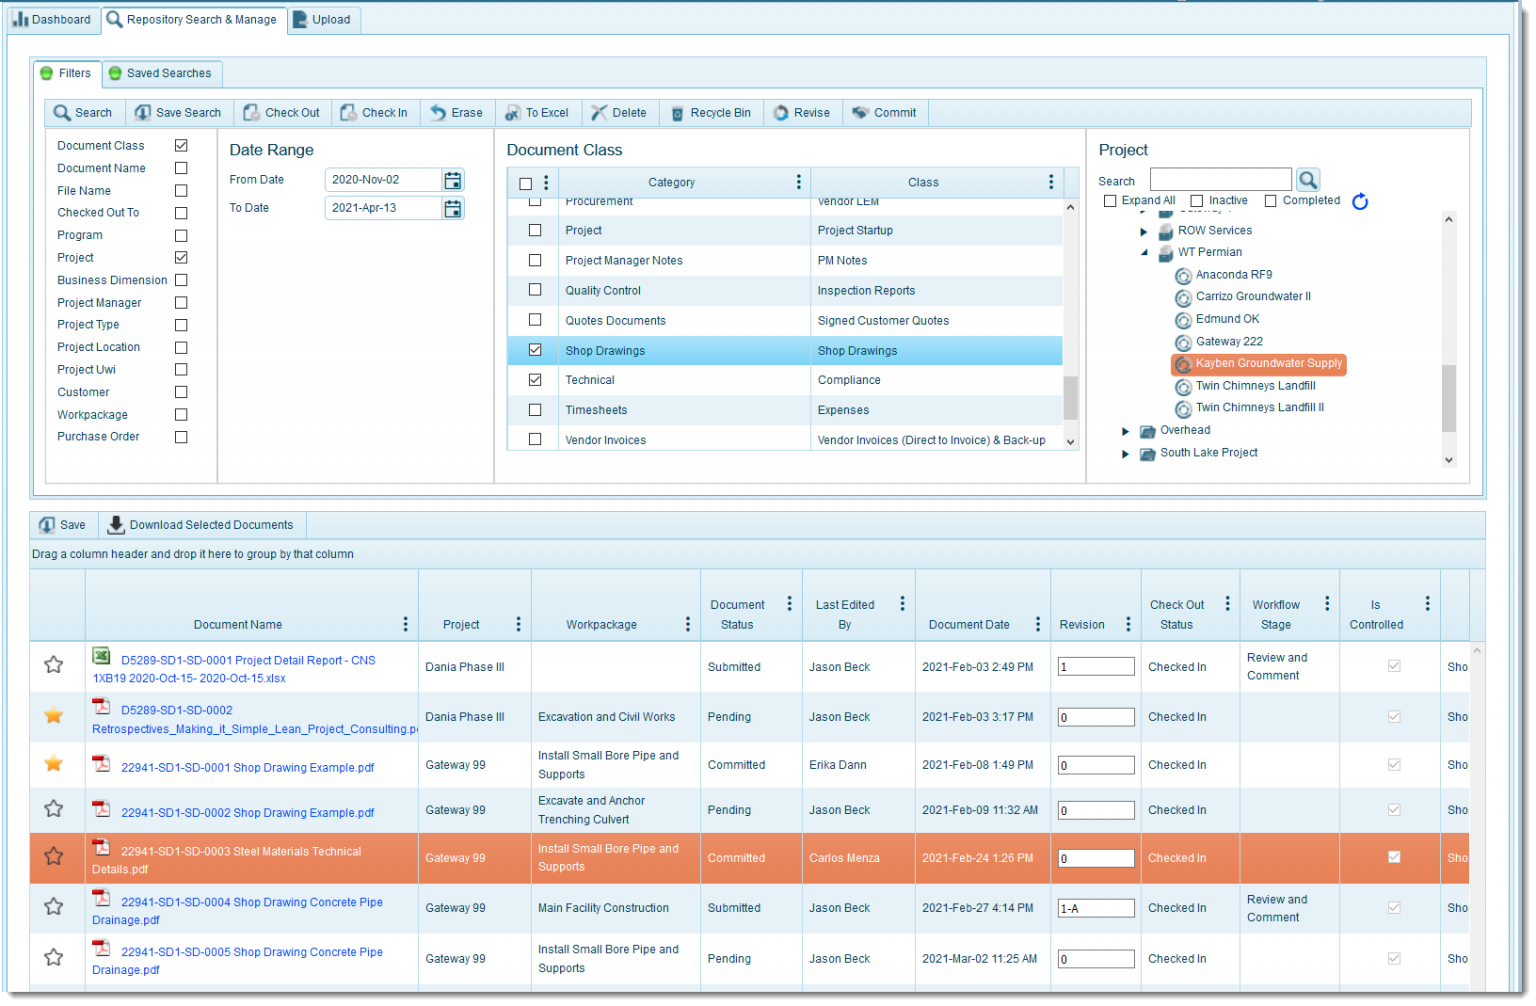Open the 22941-SD1-SD-0001 Shop Drawing Example link
Image resolution: width=1536 pixels, height=1006 pixels.
click(x=247, y=767)
